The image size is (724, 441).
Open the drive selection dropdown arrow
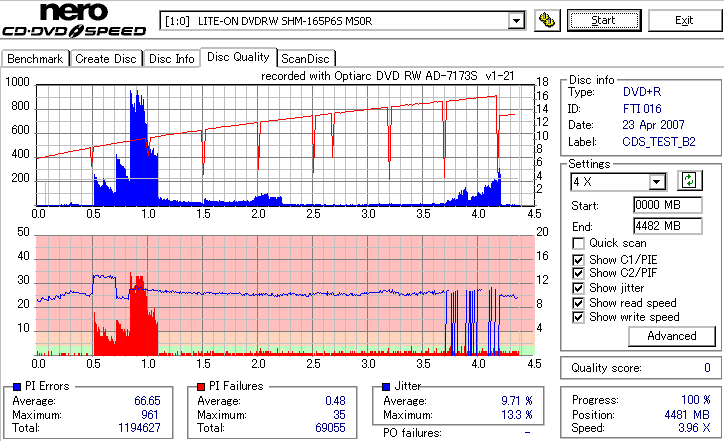tap(516, 21)
